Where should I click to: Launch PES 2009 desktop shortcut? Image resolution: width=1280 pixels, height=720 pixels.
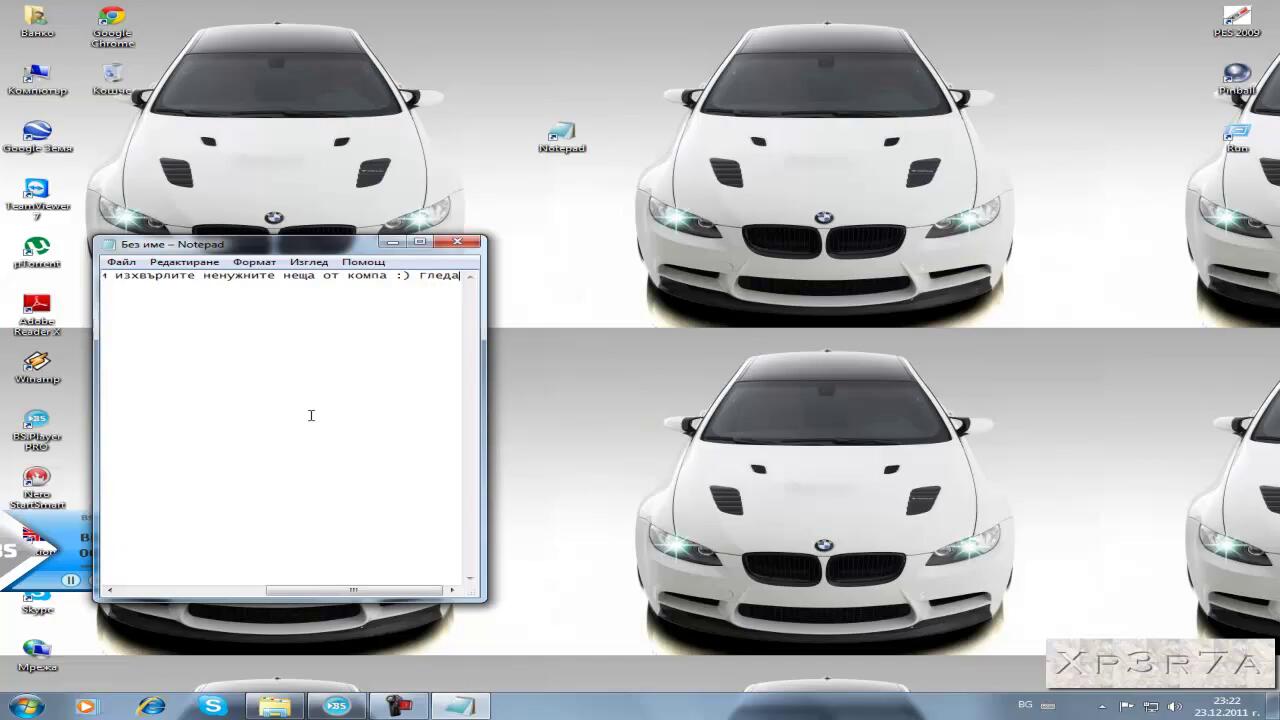coord(1237,20)
